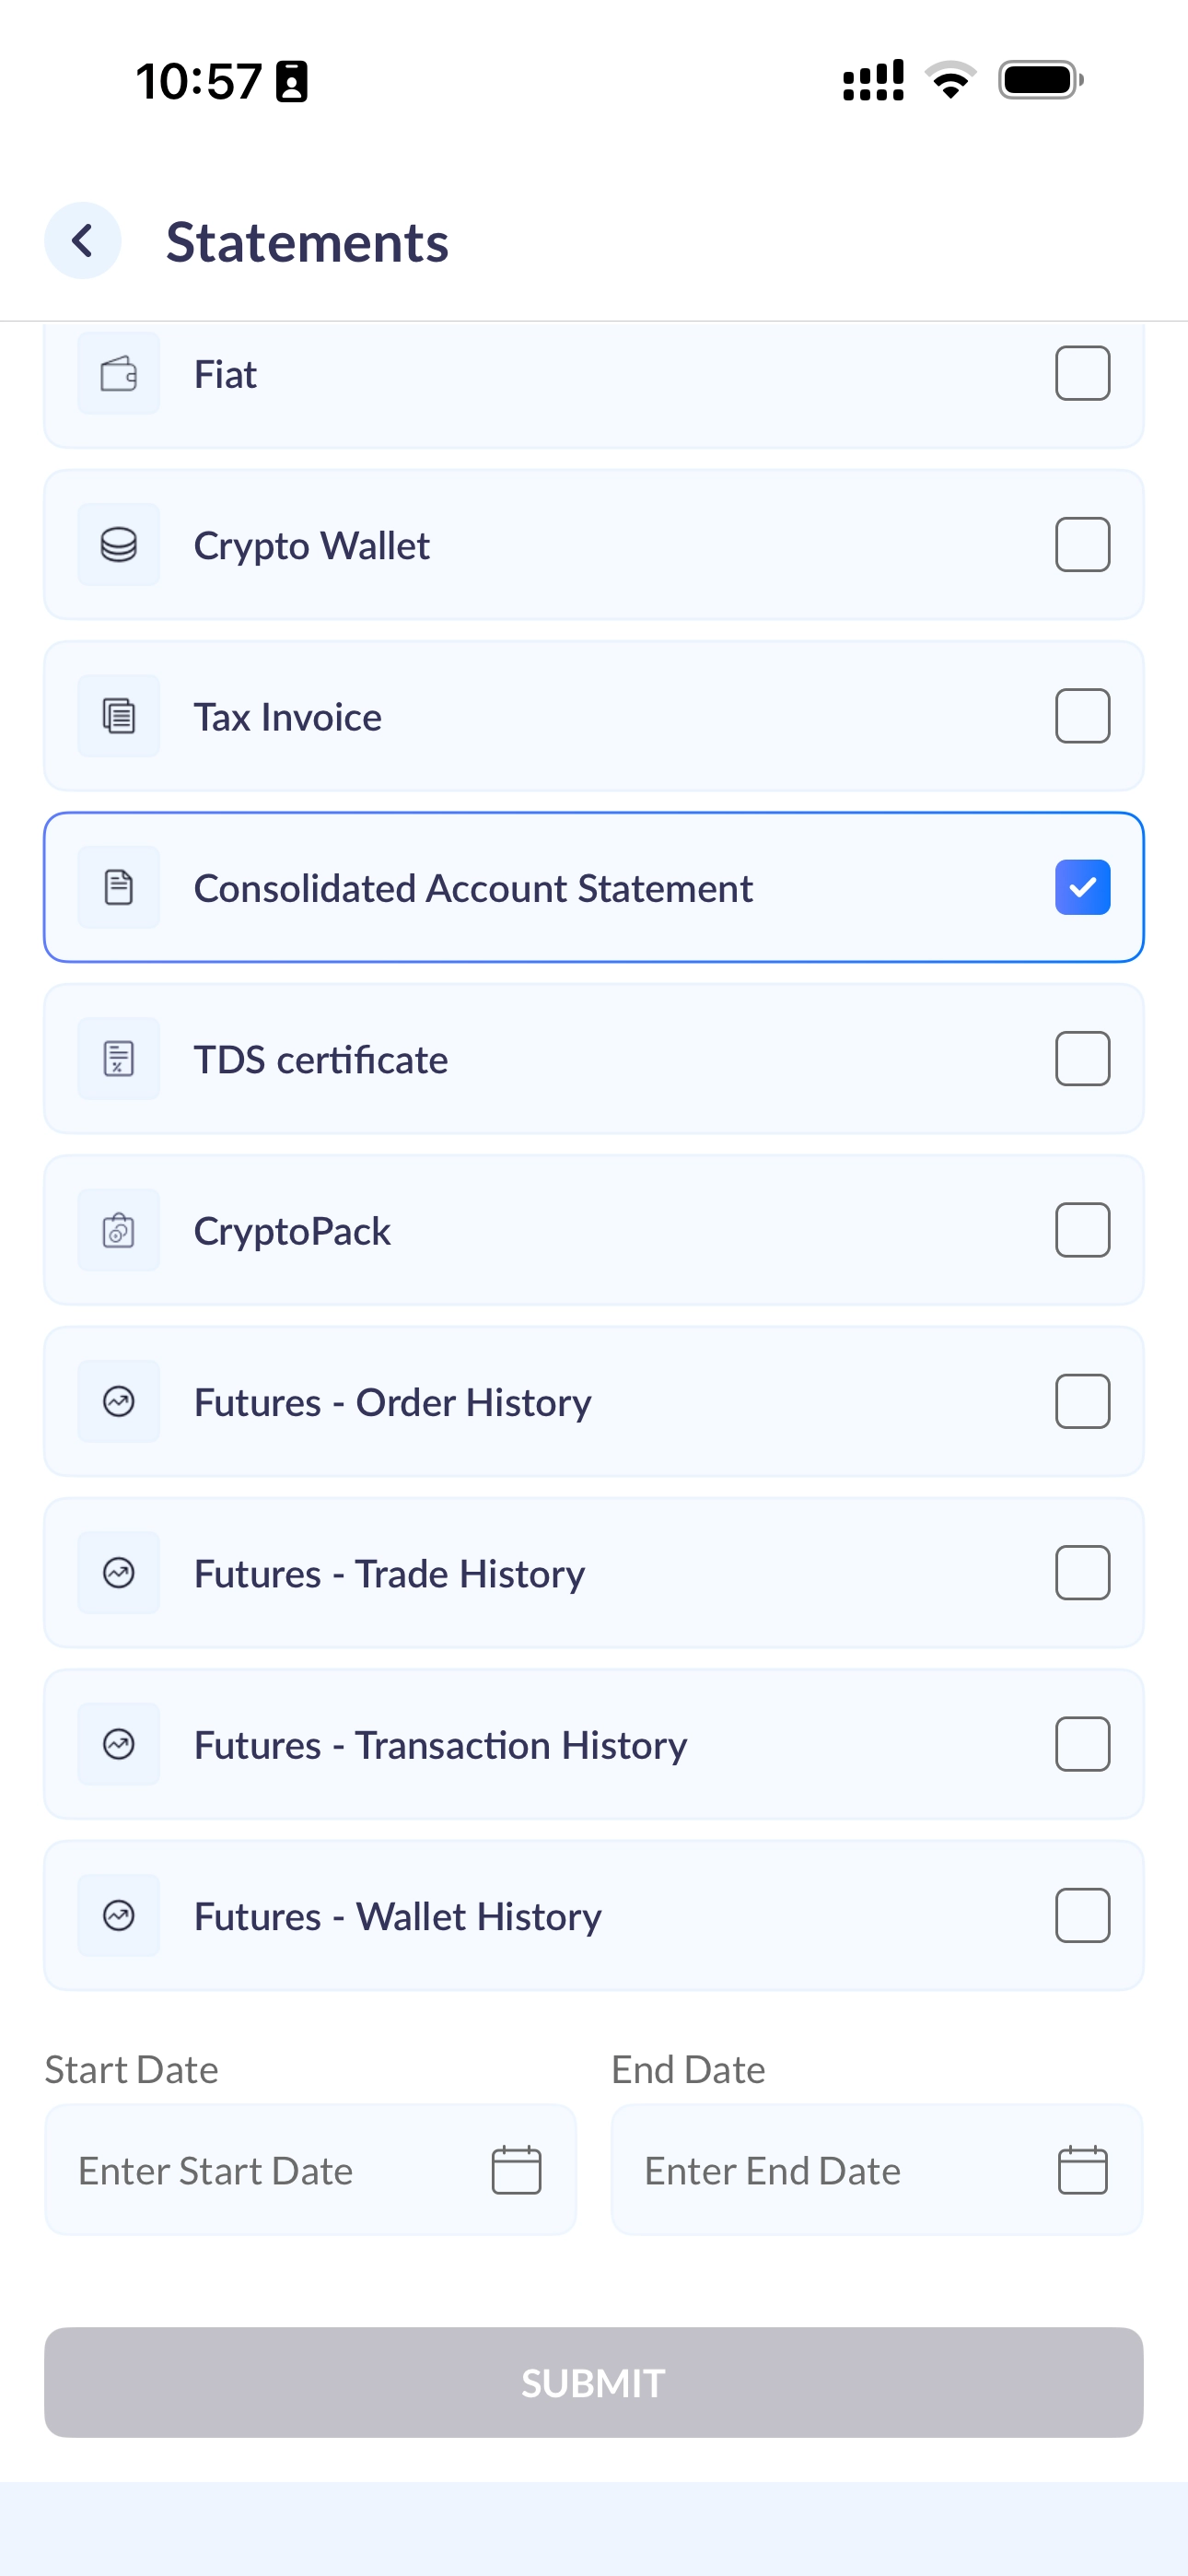Check the Fiat checkbox
This screenshot has width=1188, height=2576.
point(1083,373)
